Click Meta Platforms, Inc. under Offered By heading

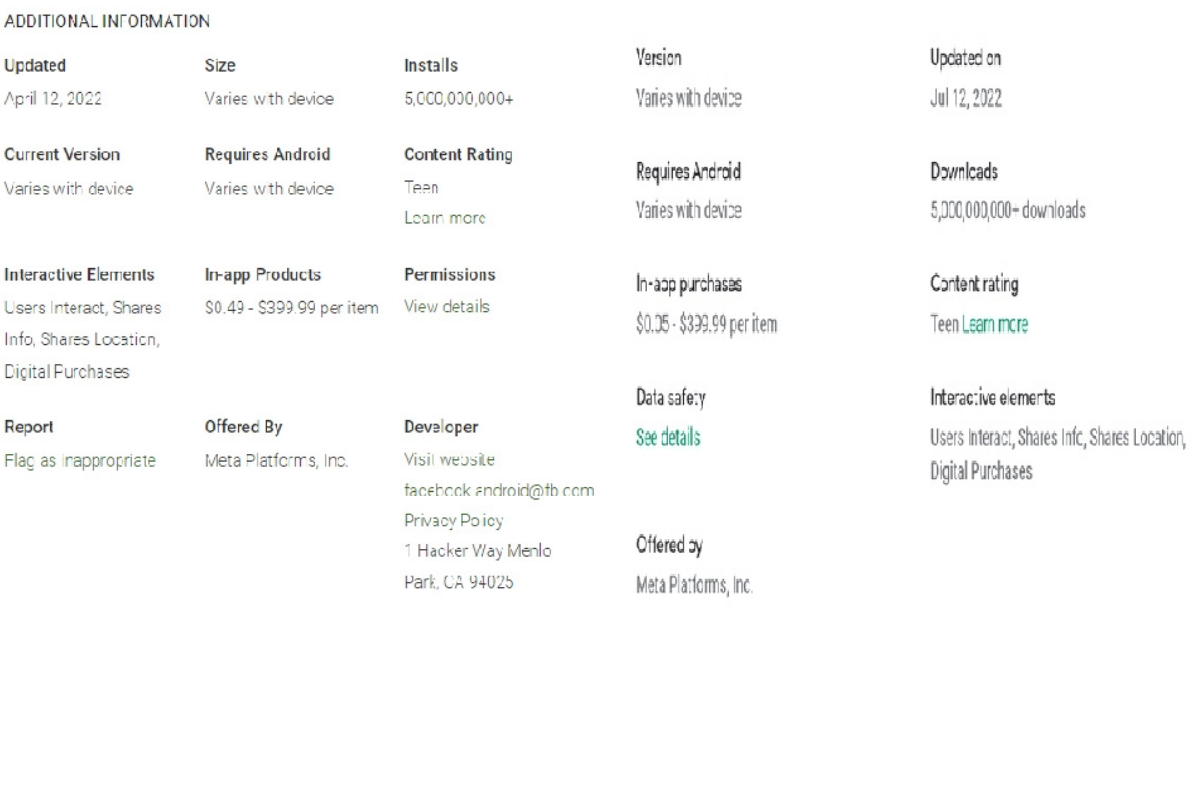pos(276,461)
